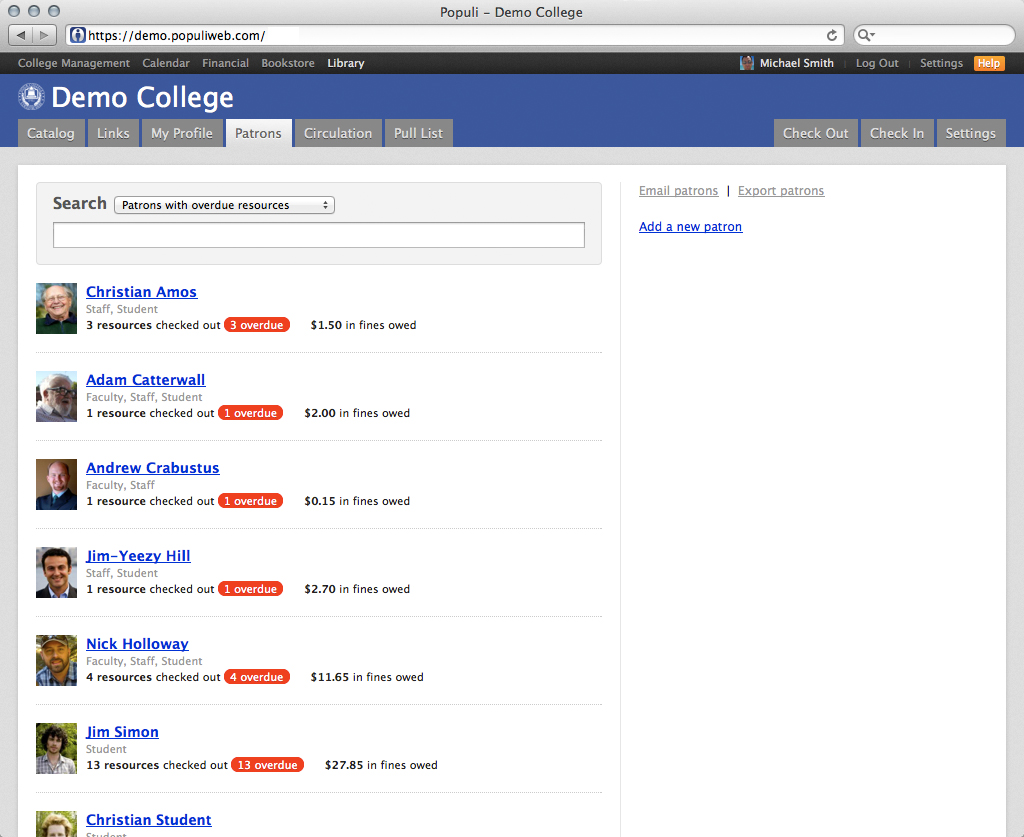Click the '13 overdue' badge for Jim Simon
1024x837 pixels.
pos(267,765)
